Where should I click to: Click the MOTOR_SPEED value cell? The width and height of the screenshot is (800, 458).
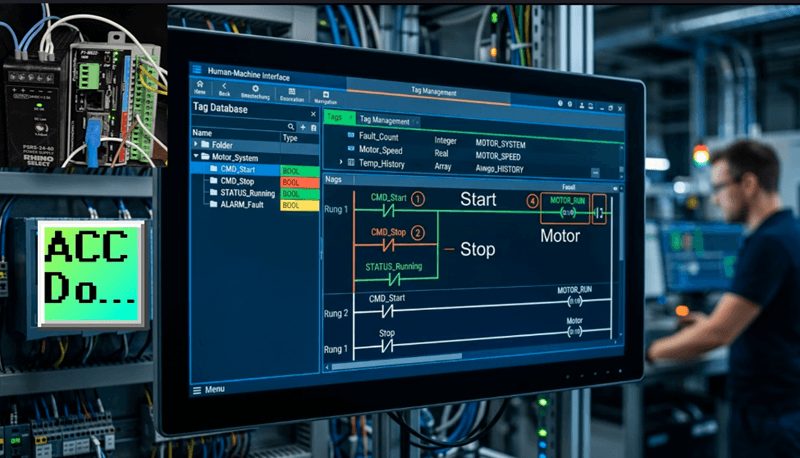click(498, 156)
